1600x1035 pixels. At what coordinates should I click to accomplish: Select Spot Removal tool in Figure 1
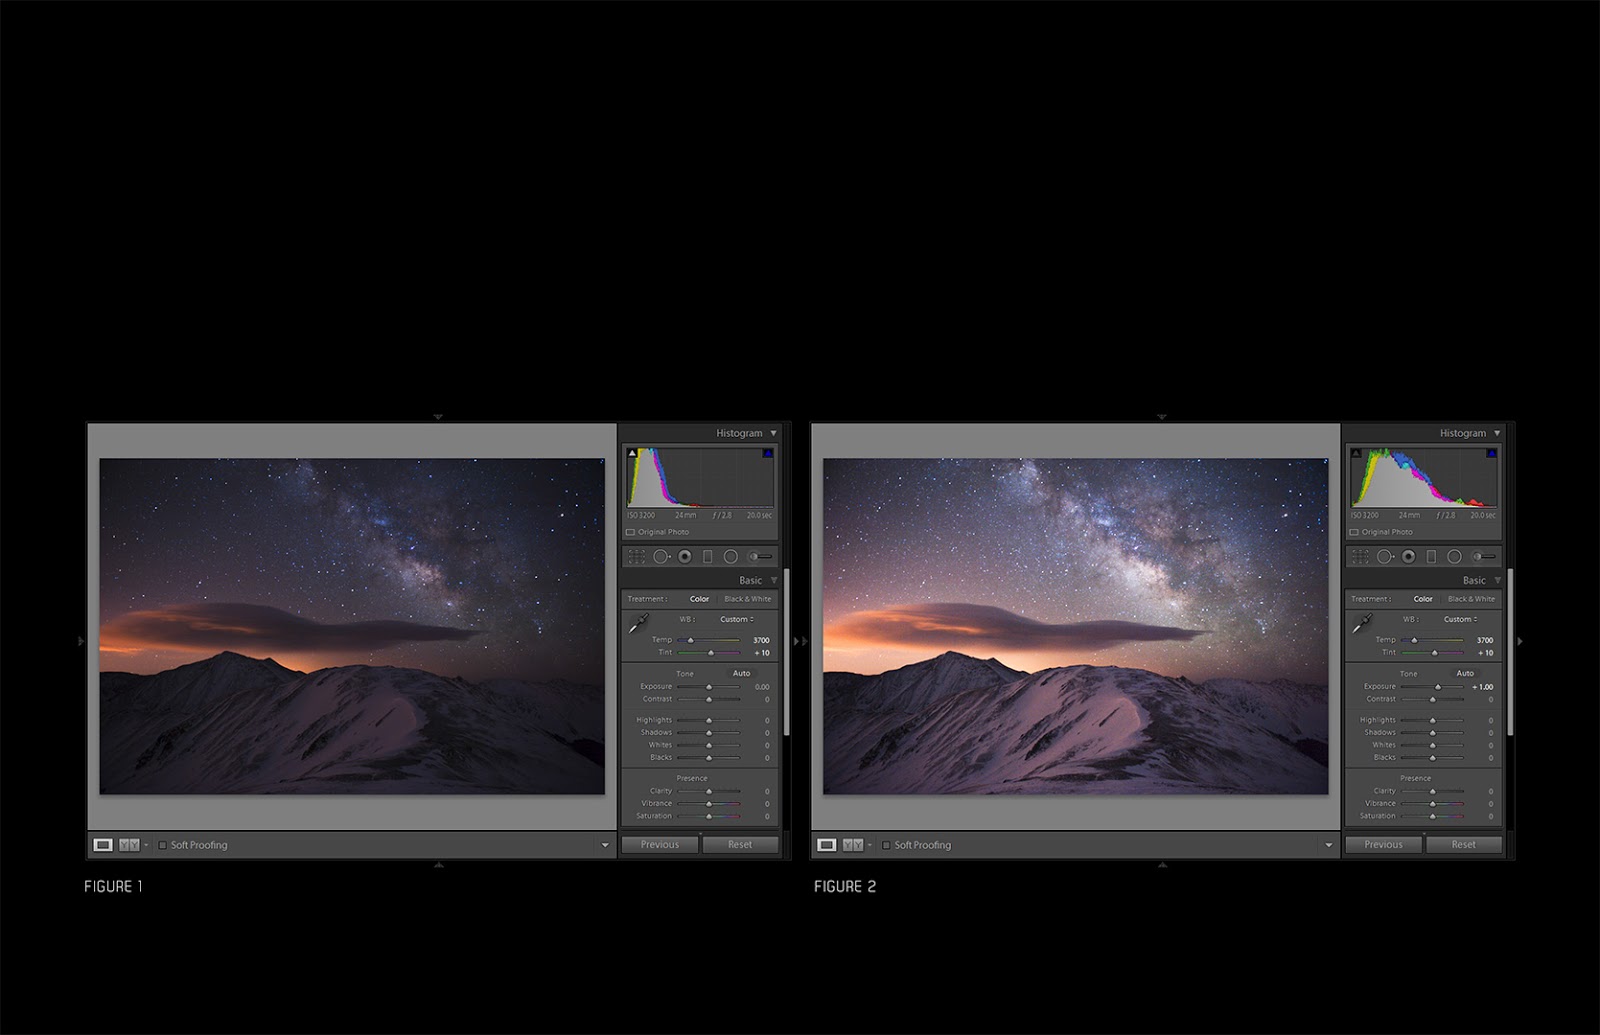coord(661,556)
